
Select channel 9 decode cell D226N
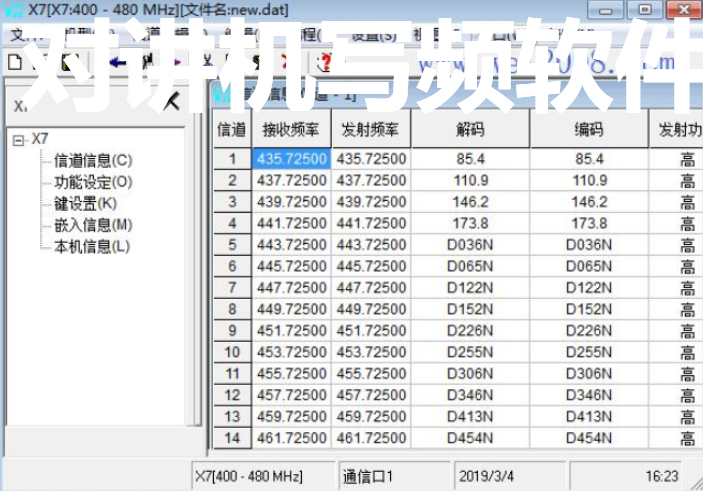pyautogui.click(x=470, y=330)
